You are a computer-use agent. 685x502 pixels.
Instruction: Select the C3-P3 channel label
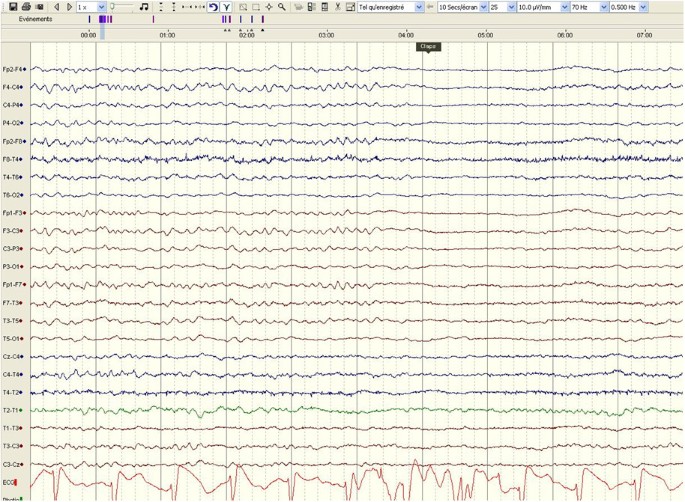(x=13, y=249)
